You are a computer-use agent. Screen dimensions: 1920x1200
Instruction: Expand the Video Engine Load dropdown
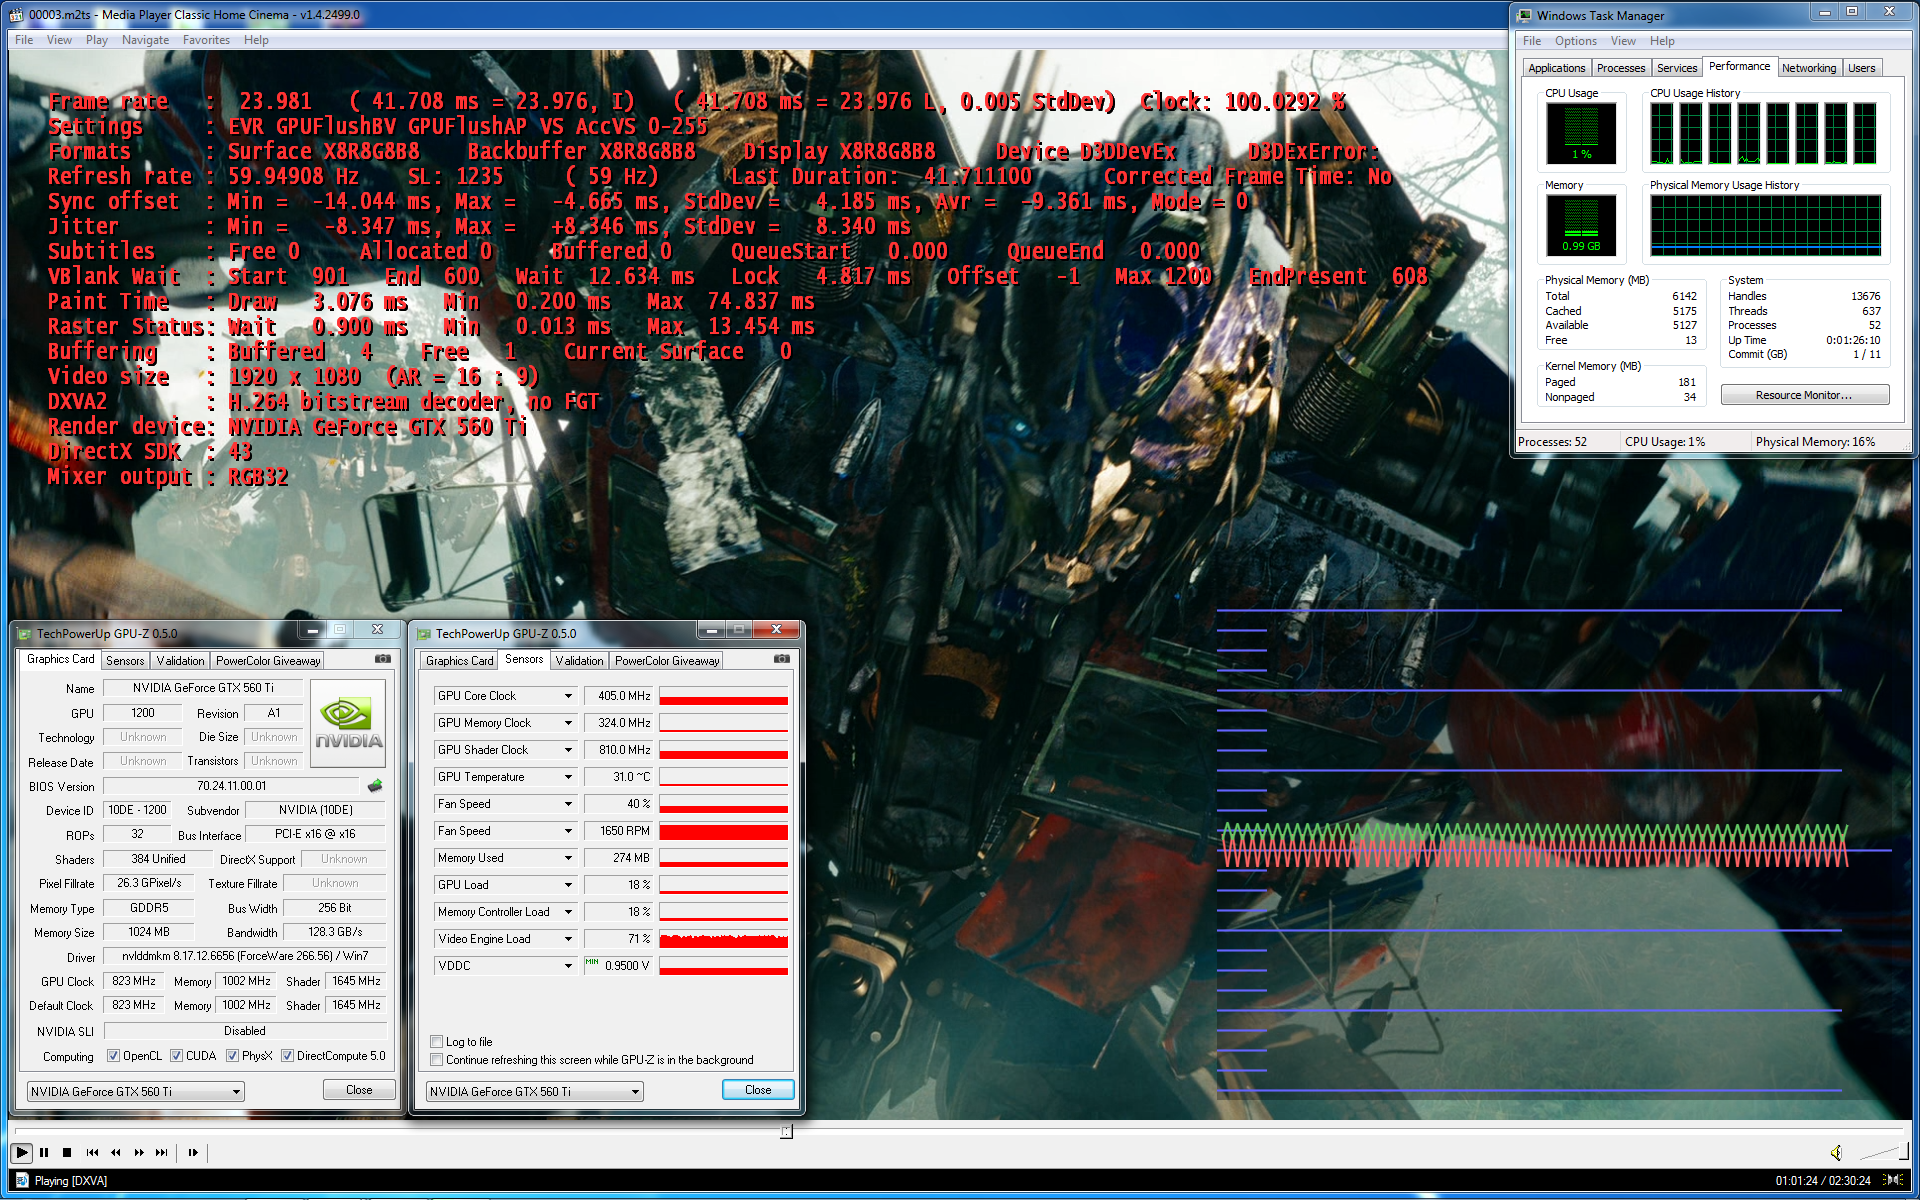point(568,939)
